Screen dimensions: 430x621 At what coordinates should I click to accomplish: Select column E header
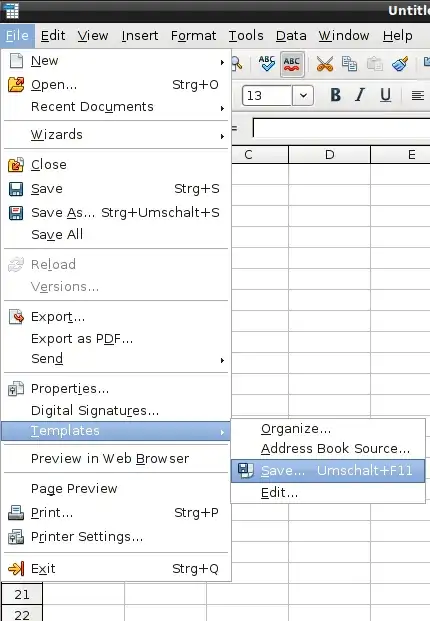tap(400, 154)
